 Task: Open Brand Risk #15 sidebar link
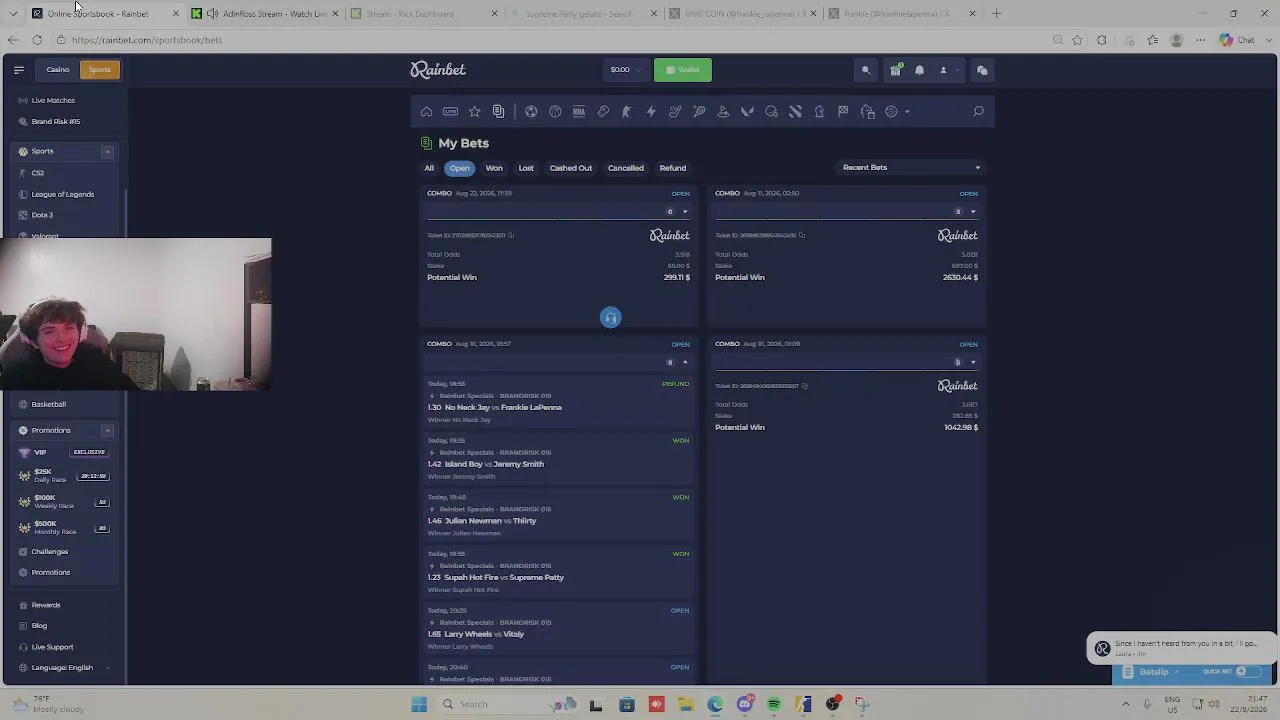(x=55, y=122)
